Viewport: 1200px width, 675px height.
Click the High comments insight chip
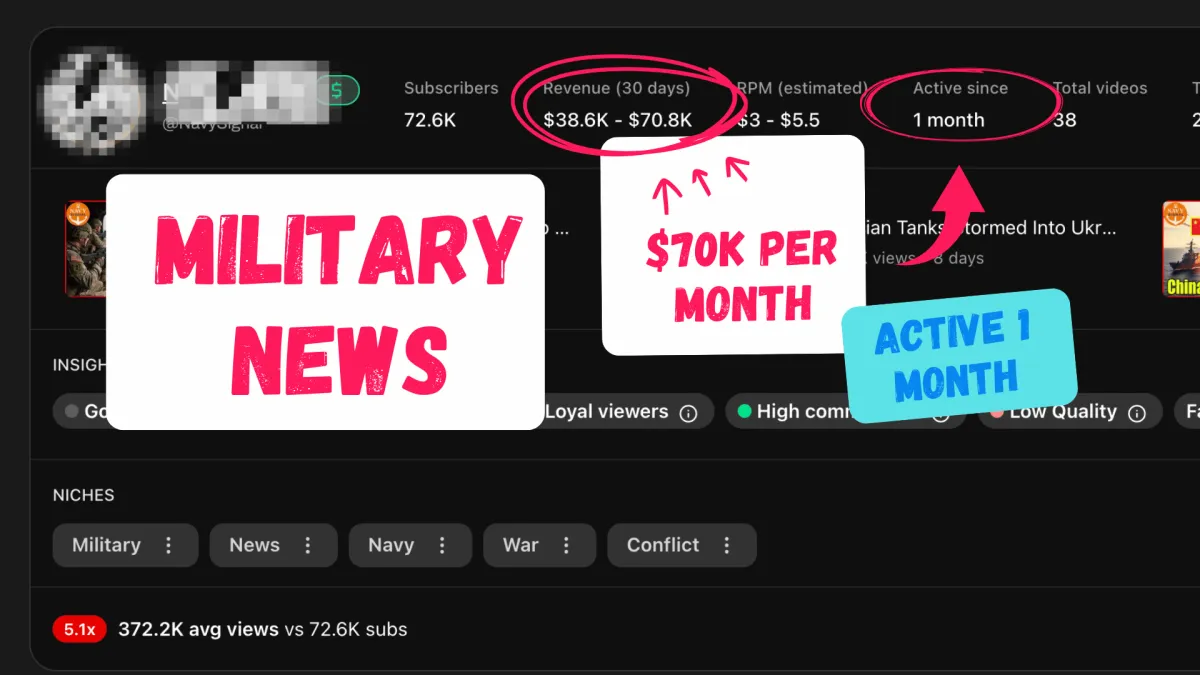click(846, 412)
